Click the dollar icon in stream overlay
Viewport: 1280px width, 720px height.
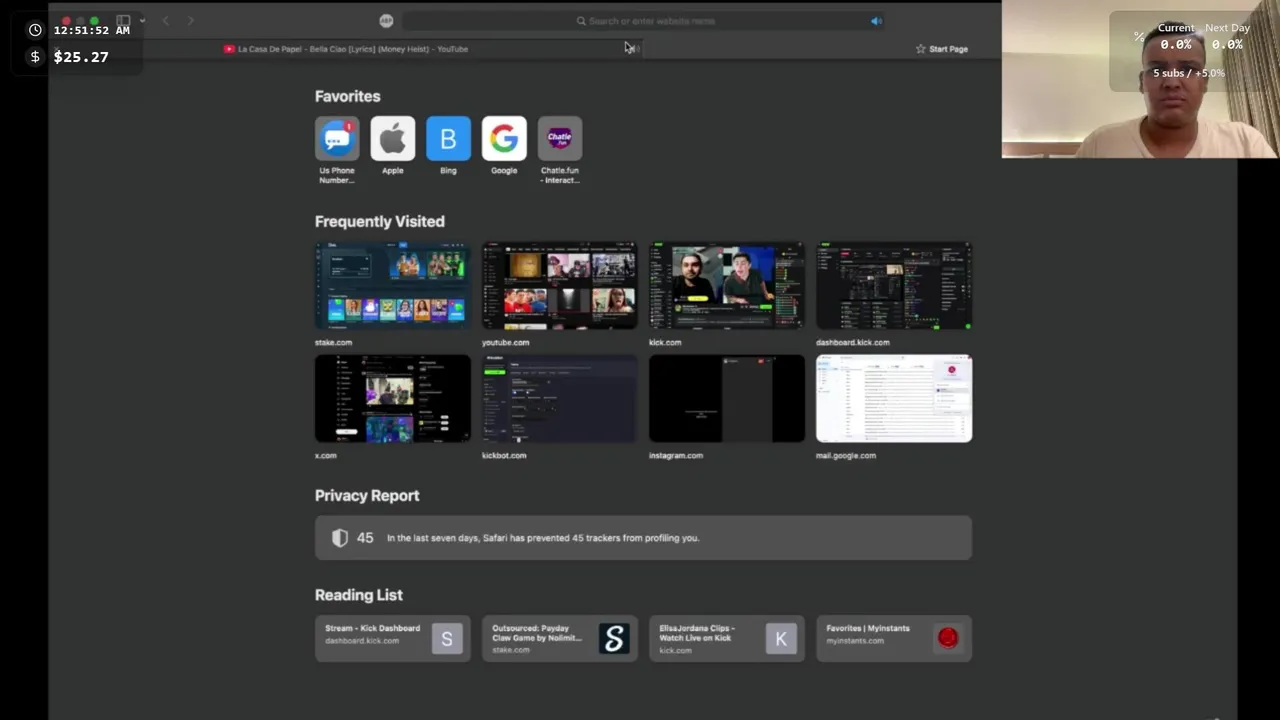click(35, 57)
